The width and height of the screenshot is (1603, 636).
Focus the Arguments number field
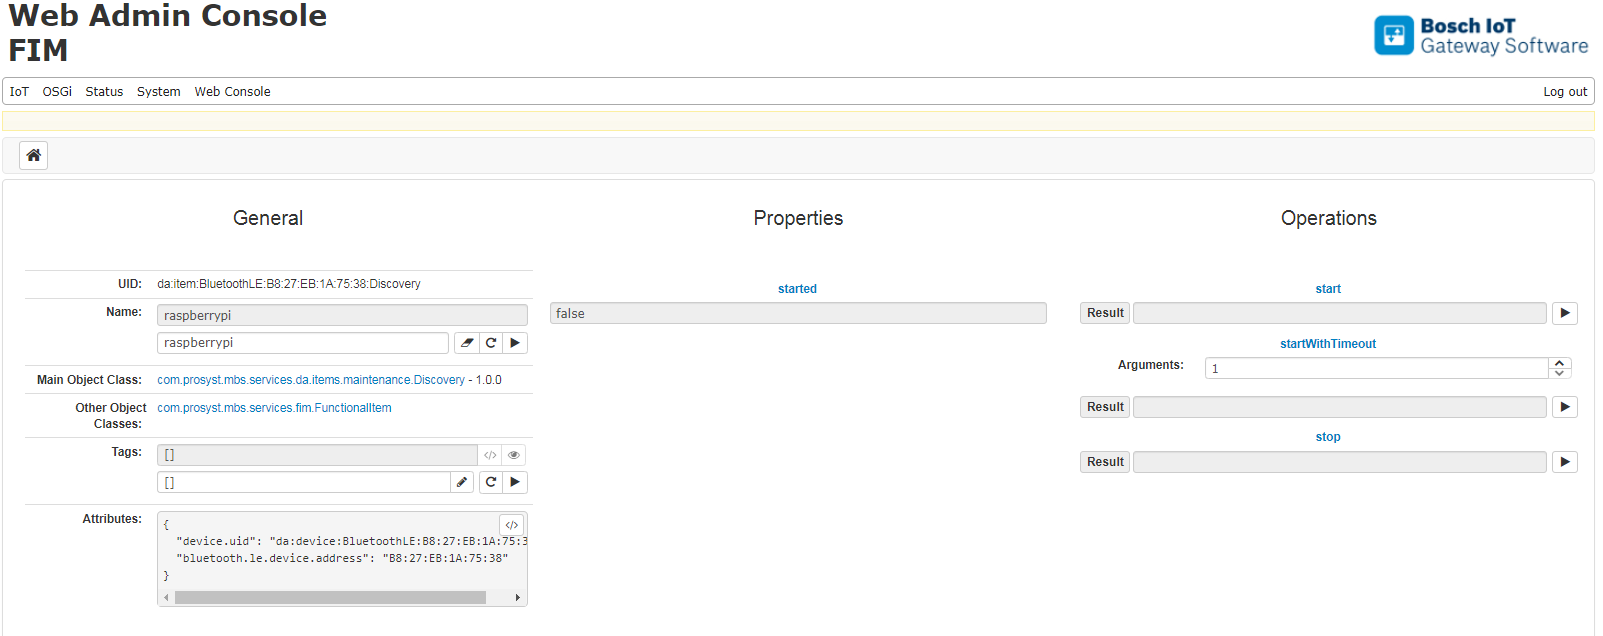point(1377,368)
